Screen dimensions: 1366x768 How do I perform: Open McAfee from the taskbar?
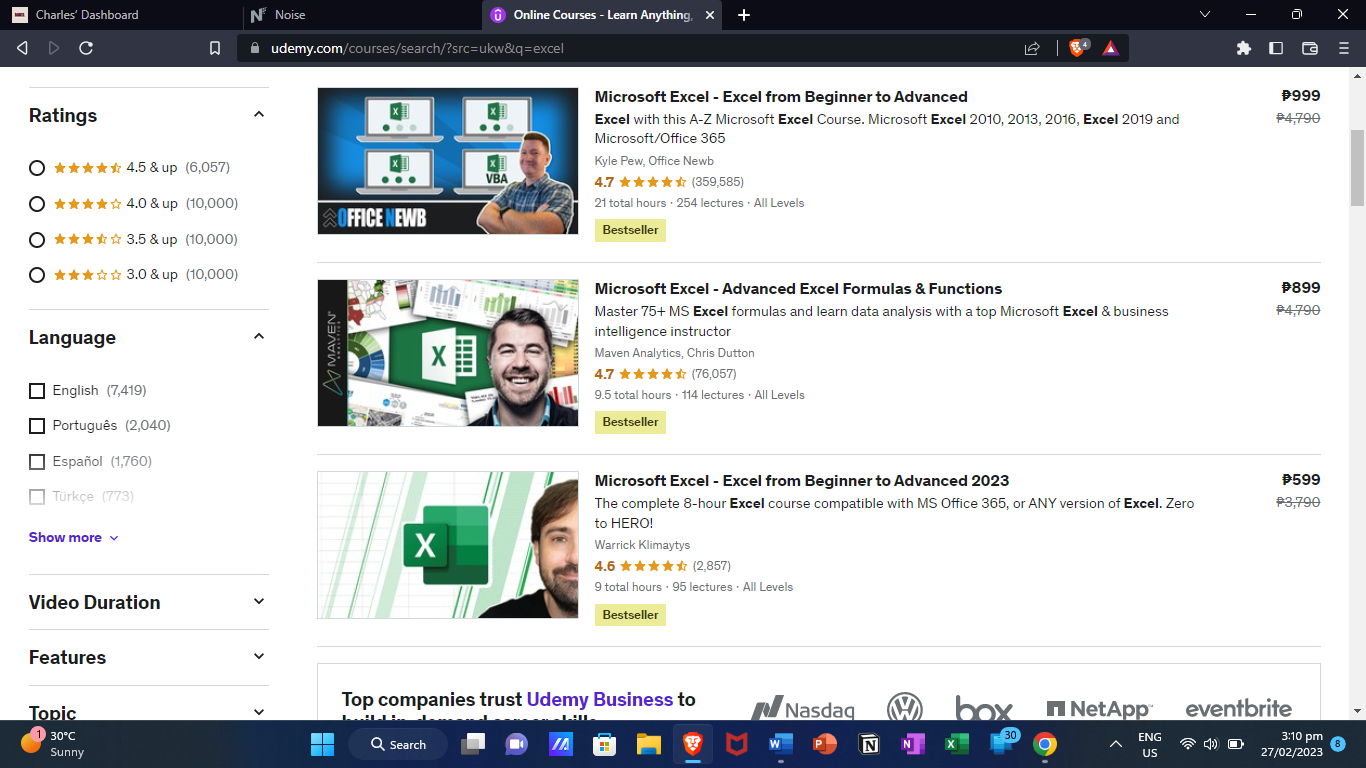(x=737, y=744)
